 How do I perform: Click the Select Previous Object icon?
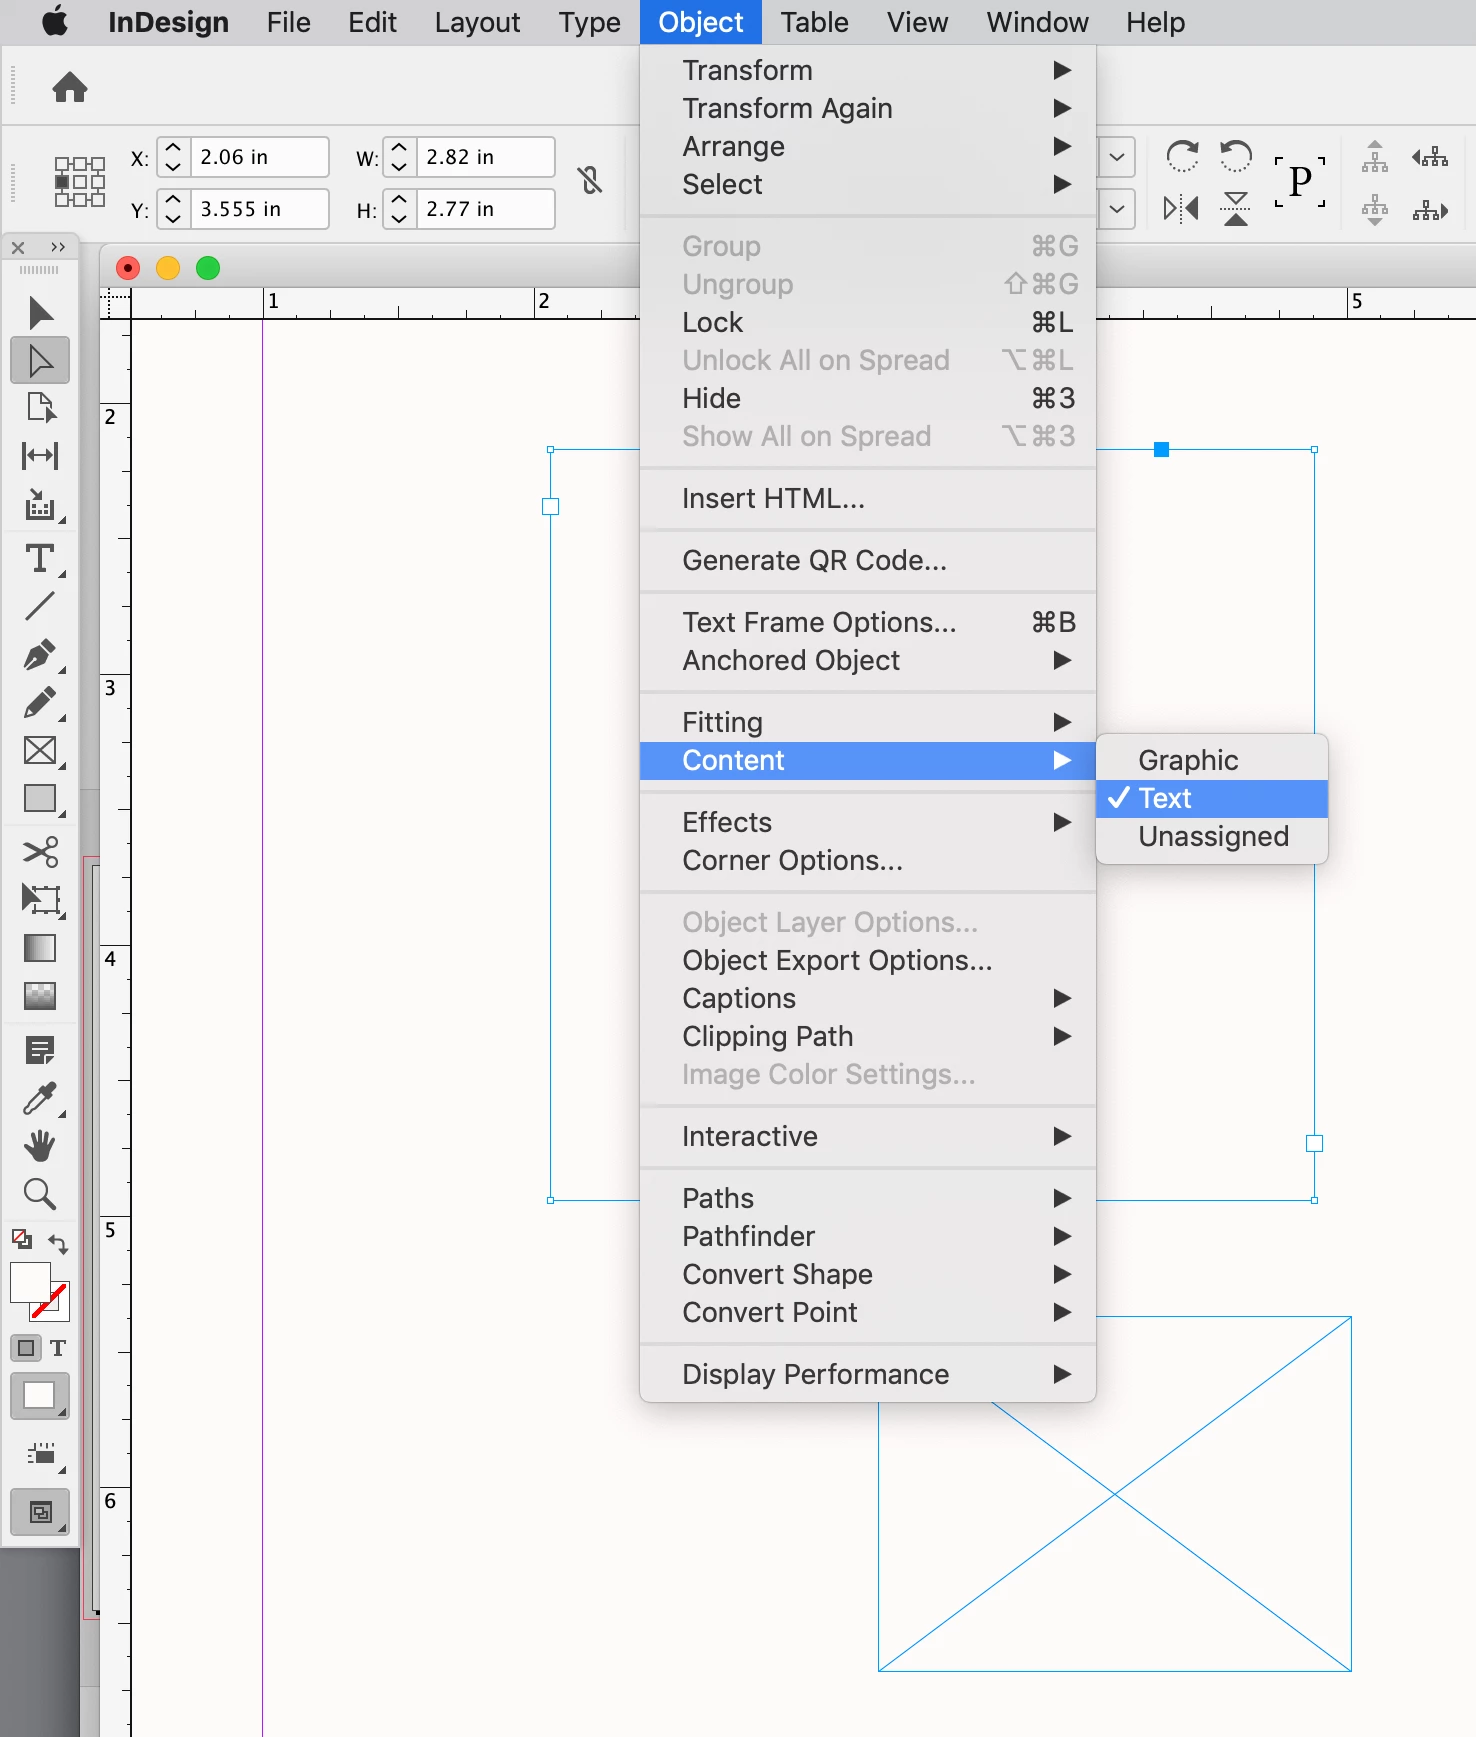(1430, 156)
